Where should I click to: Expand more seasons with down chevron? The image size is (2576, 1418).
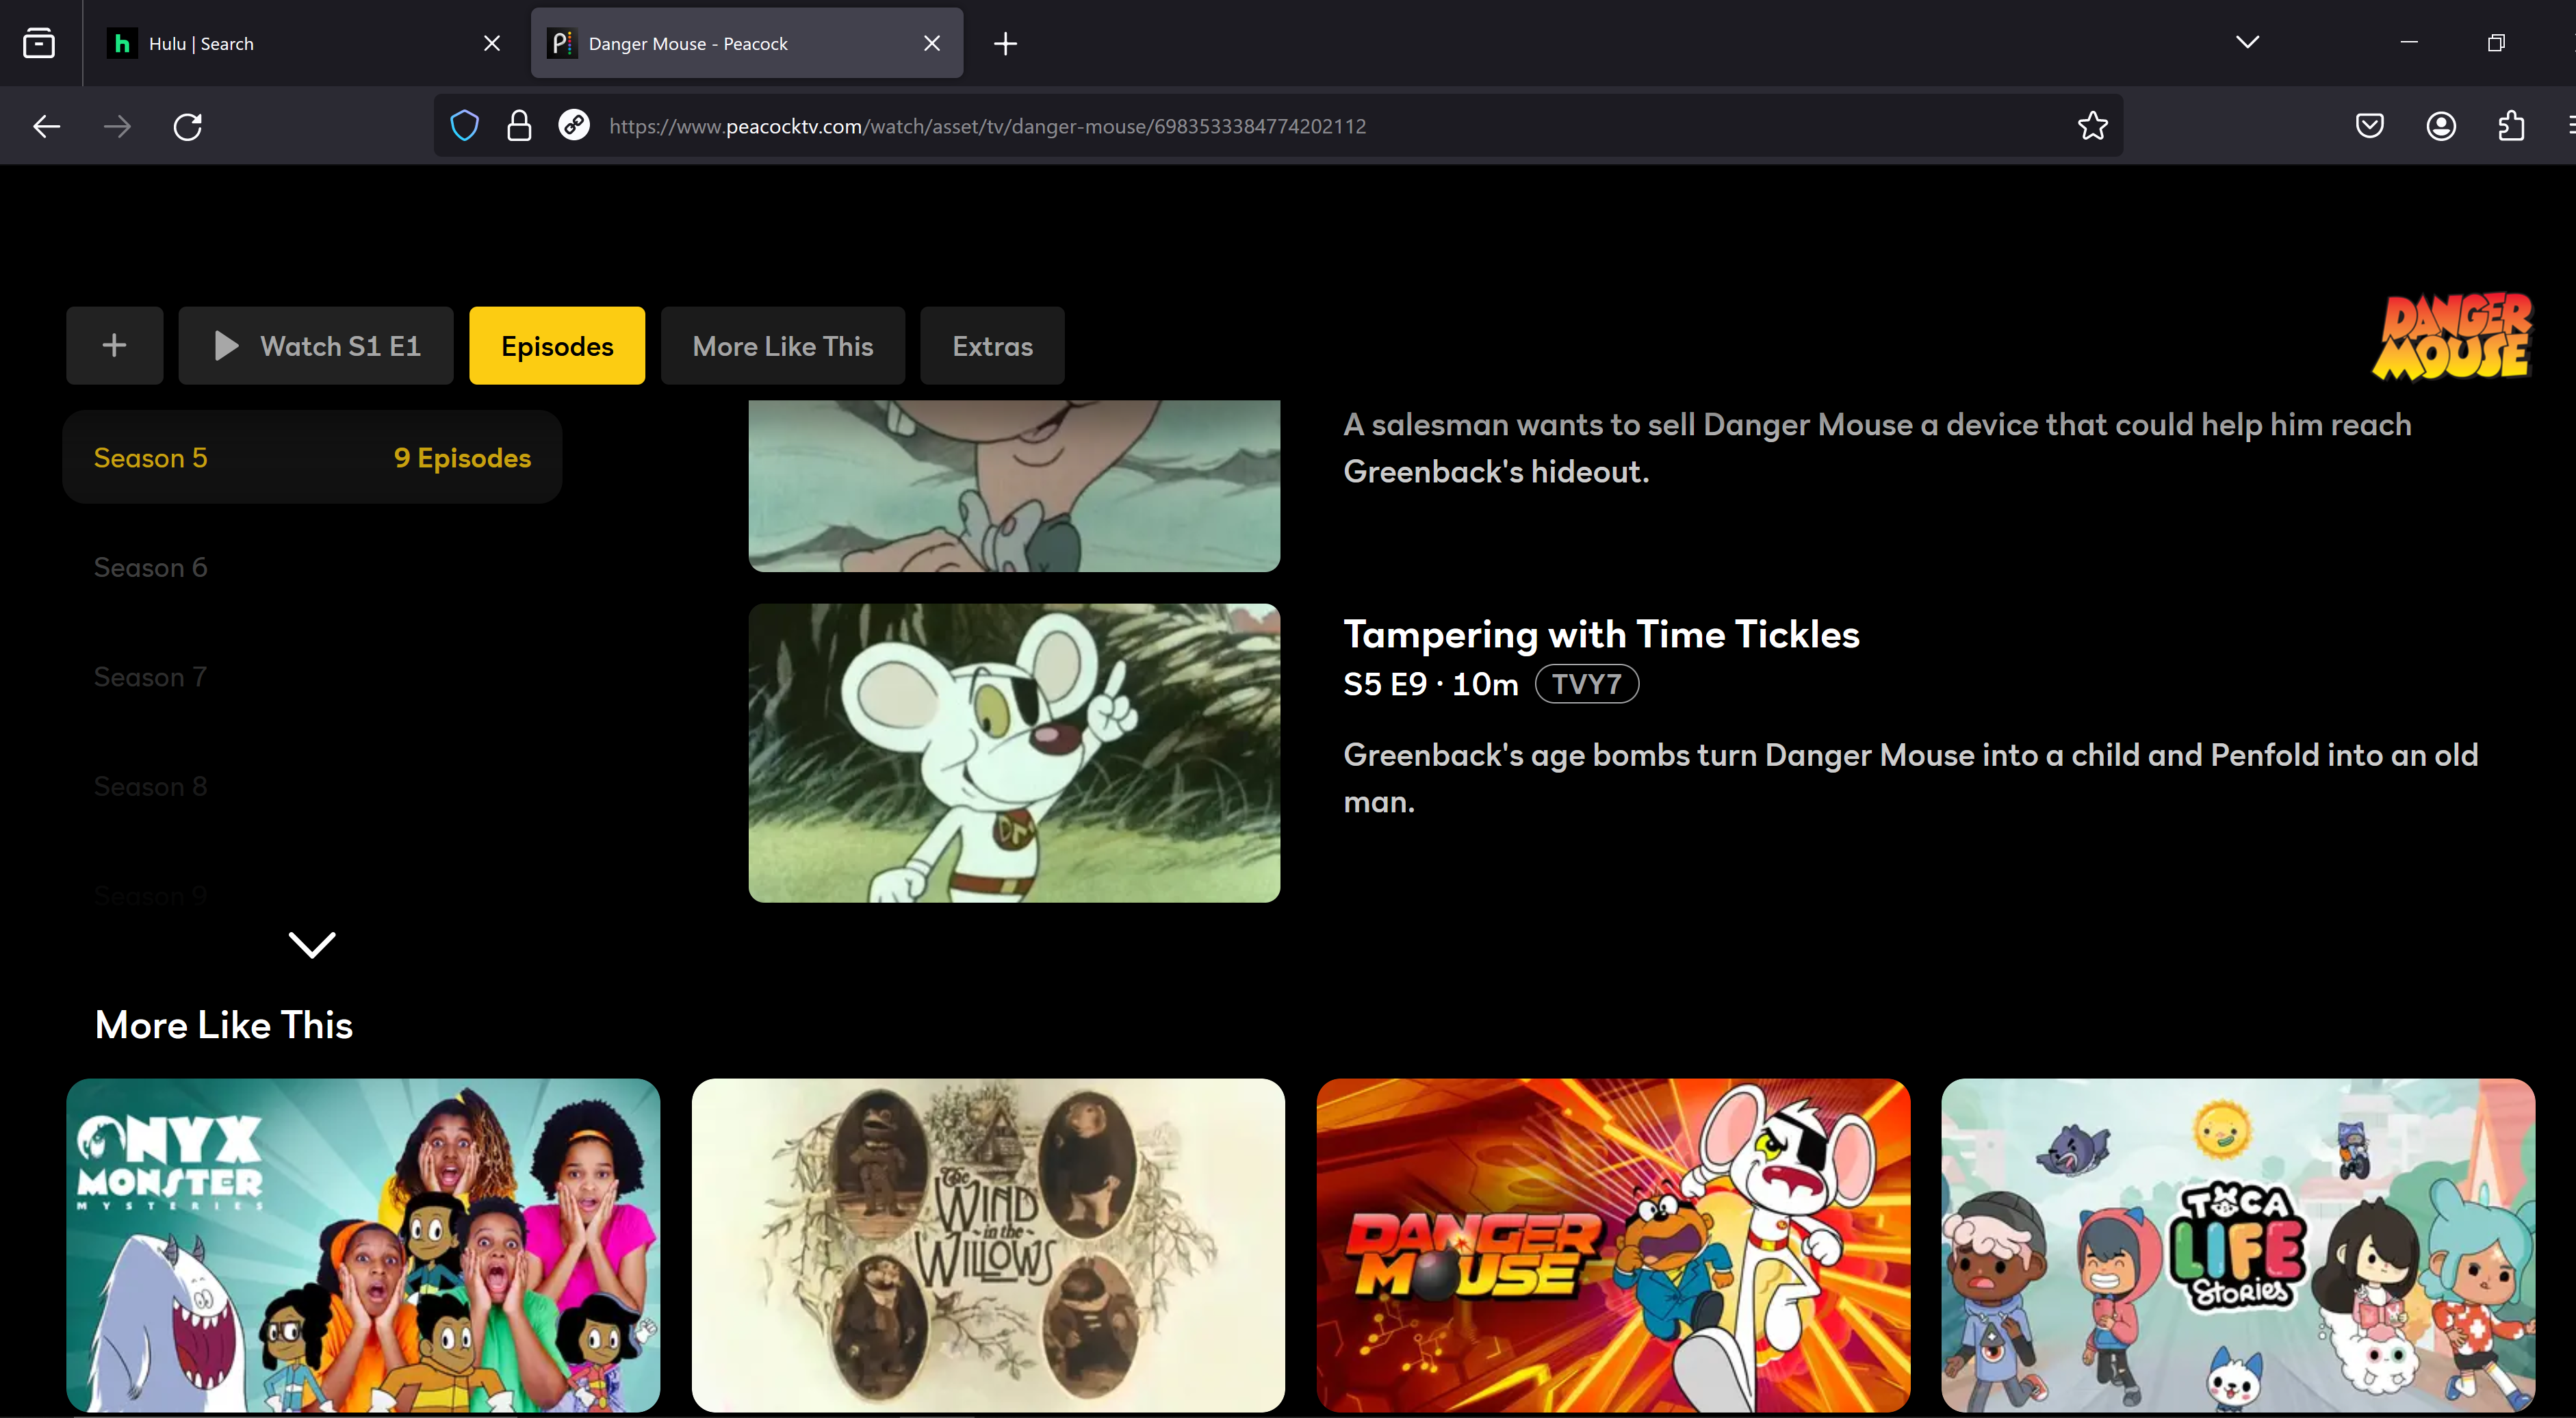pos(312,944)
